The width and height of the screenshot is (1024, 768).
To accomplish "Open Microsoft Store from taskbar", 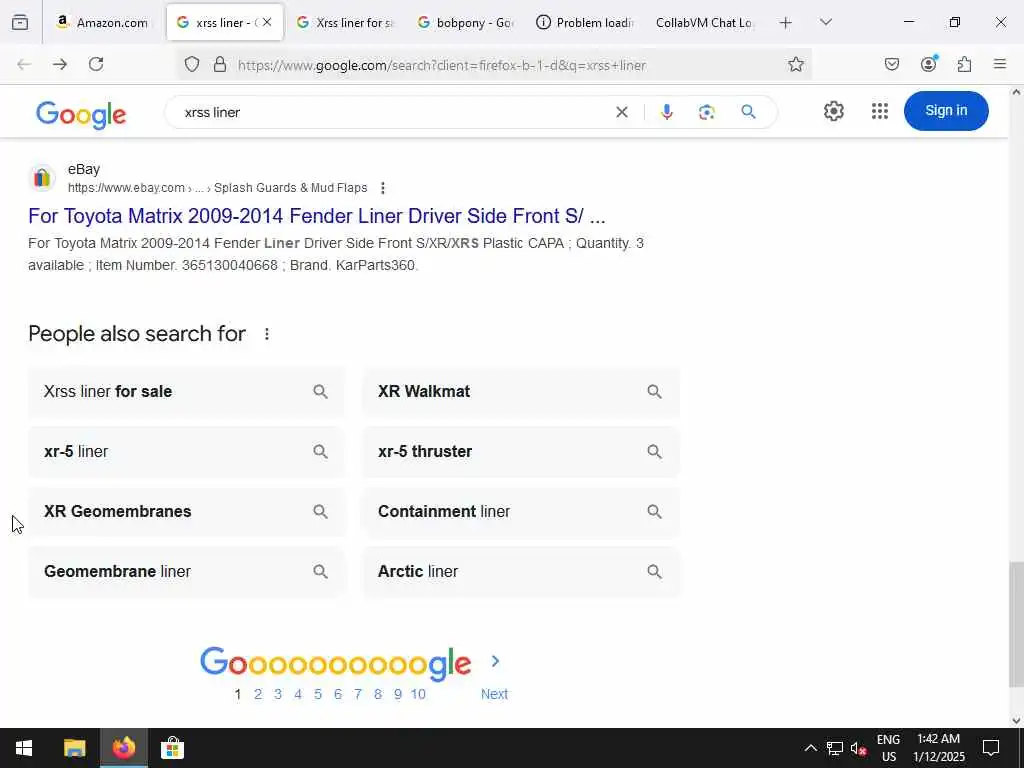I will pyautogui.click(x=172, y=748).
